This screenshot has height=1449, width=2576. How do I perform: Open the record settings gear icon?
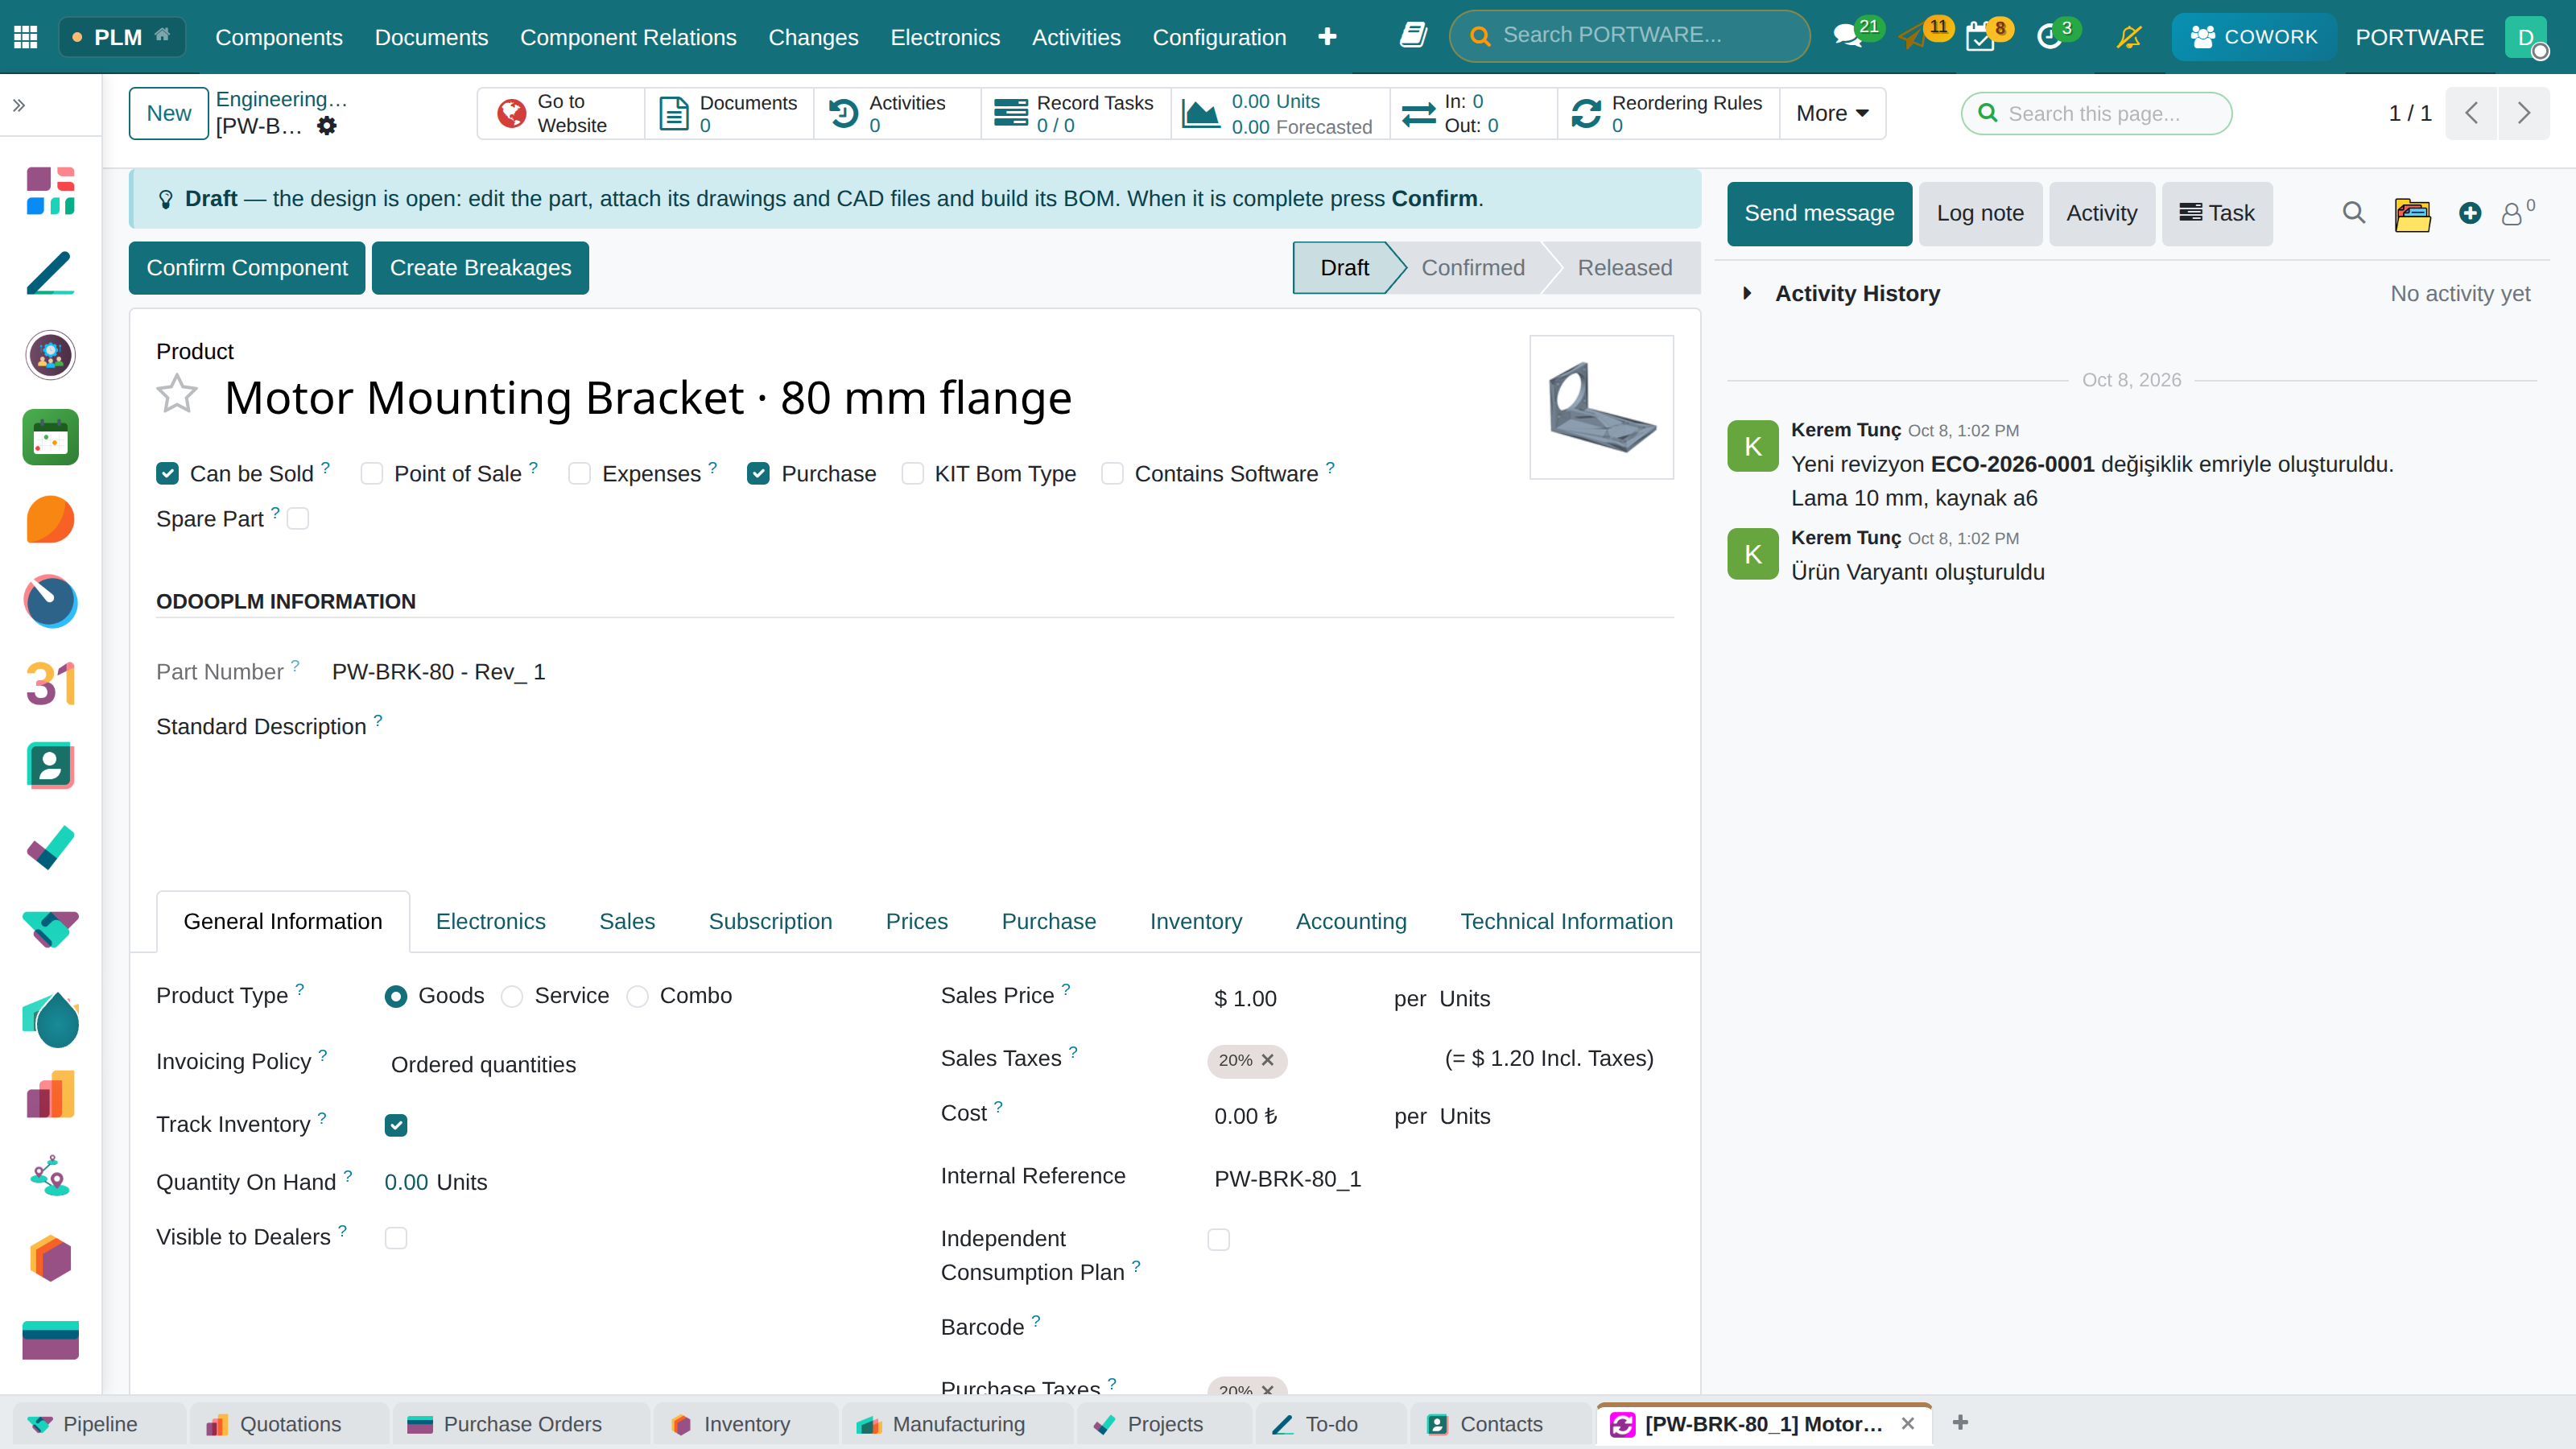tap(327, 126)
